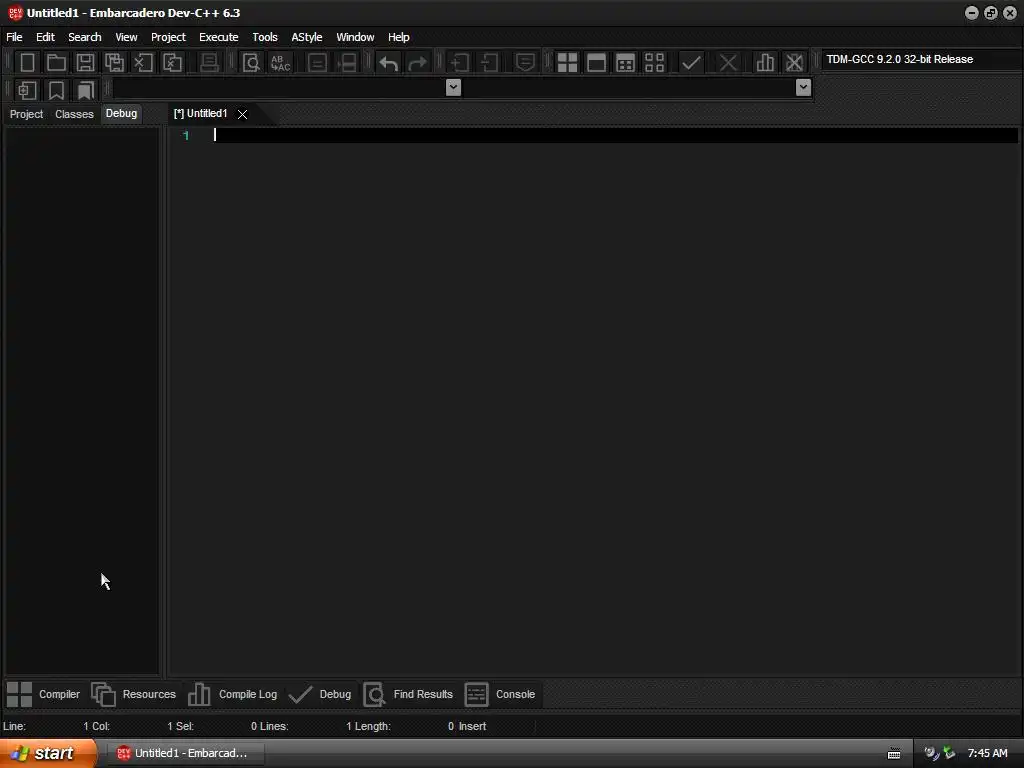Show the Resources bottom tab
1024x768 pixels.
coord(134,694)
